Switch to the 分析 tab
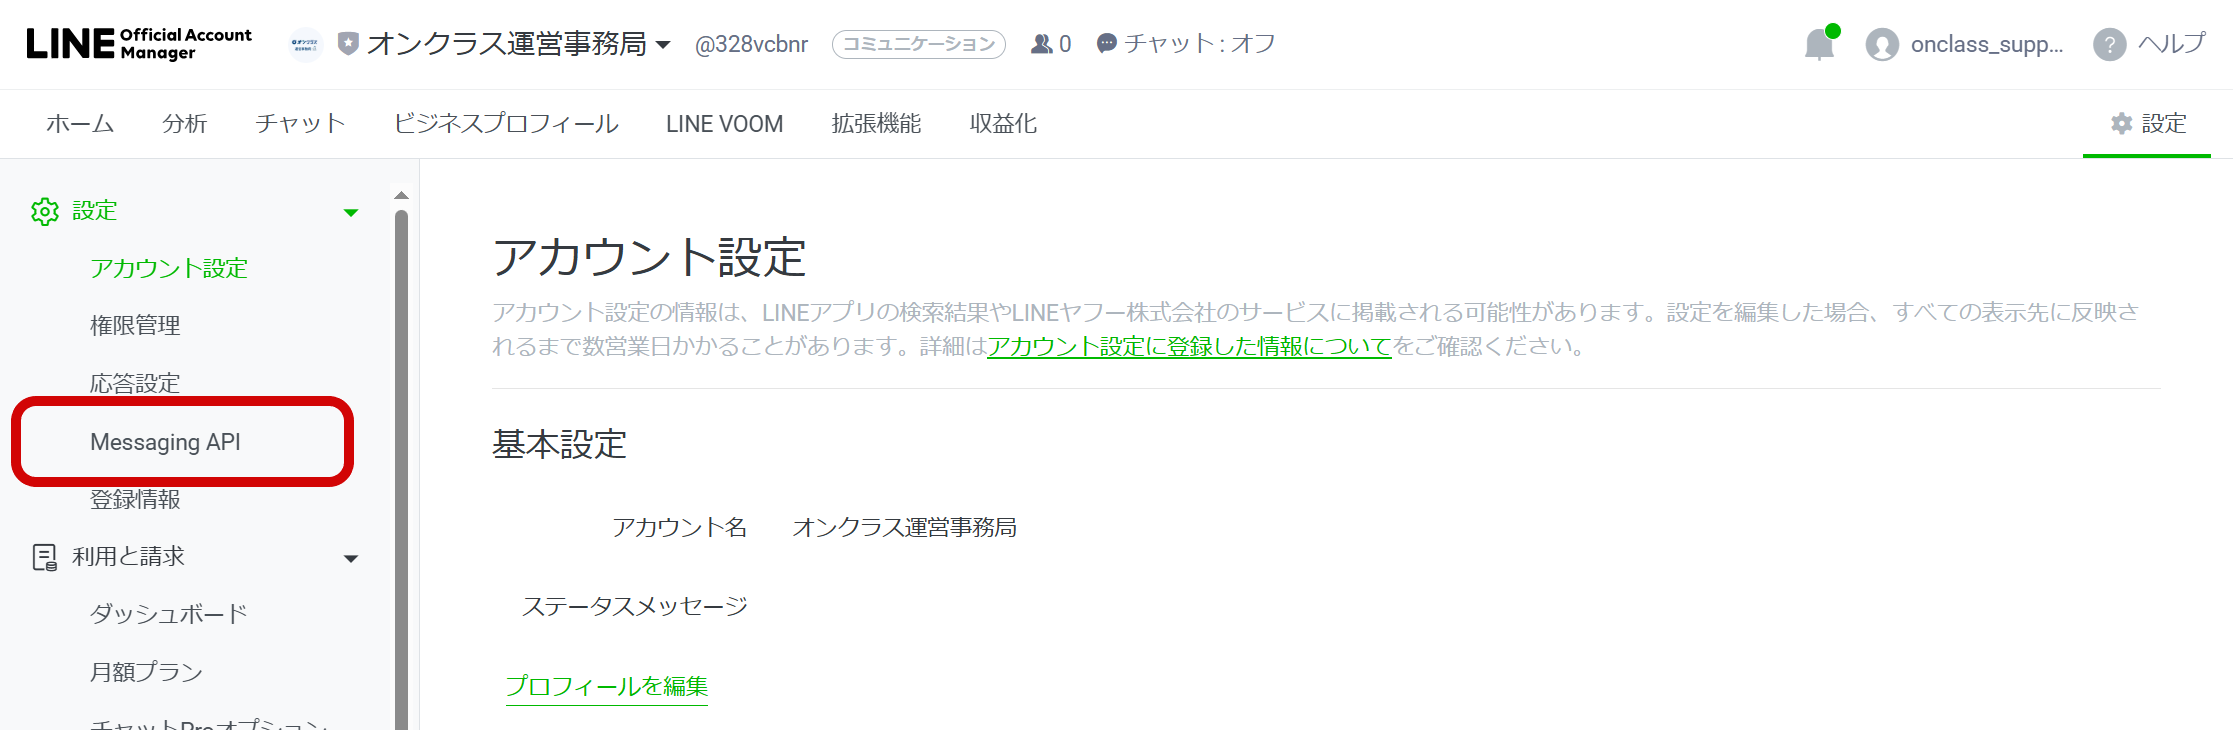The width and height of the screenshot is (2233, 730). pyautogui.click(x=184, y=124)
